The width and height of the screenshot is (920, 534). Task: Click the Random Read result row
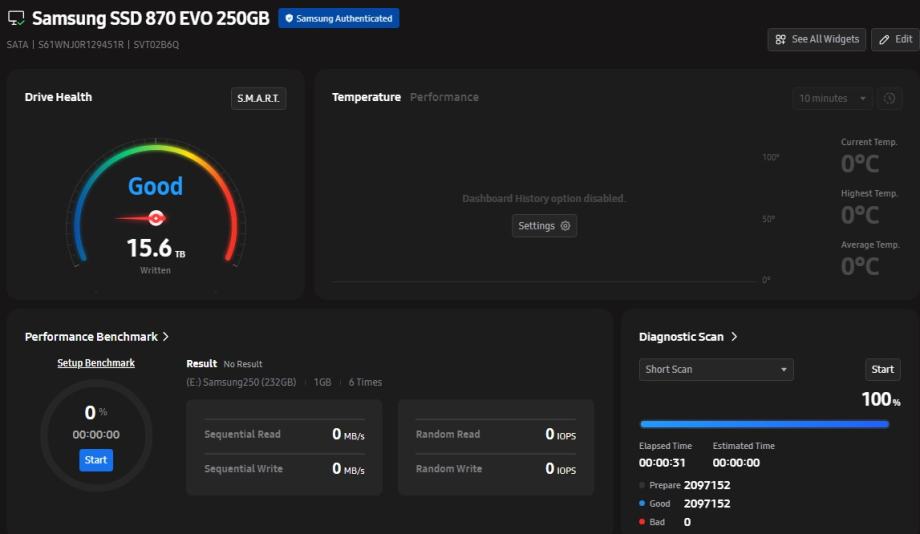coord(496,435)
